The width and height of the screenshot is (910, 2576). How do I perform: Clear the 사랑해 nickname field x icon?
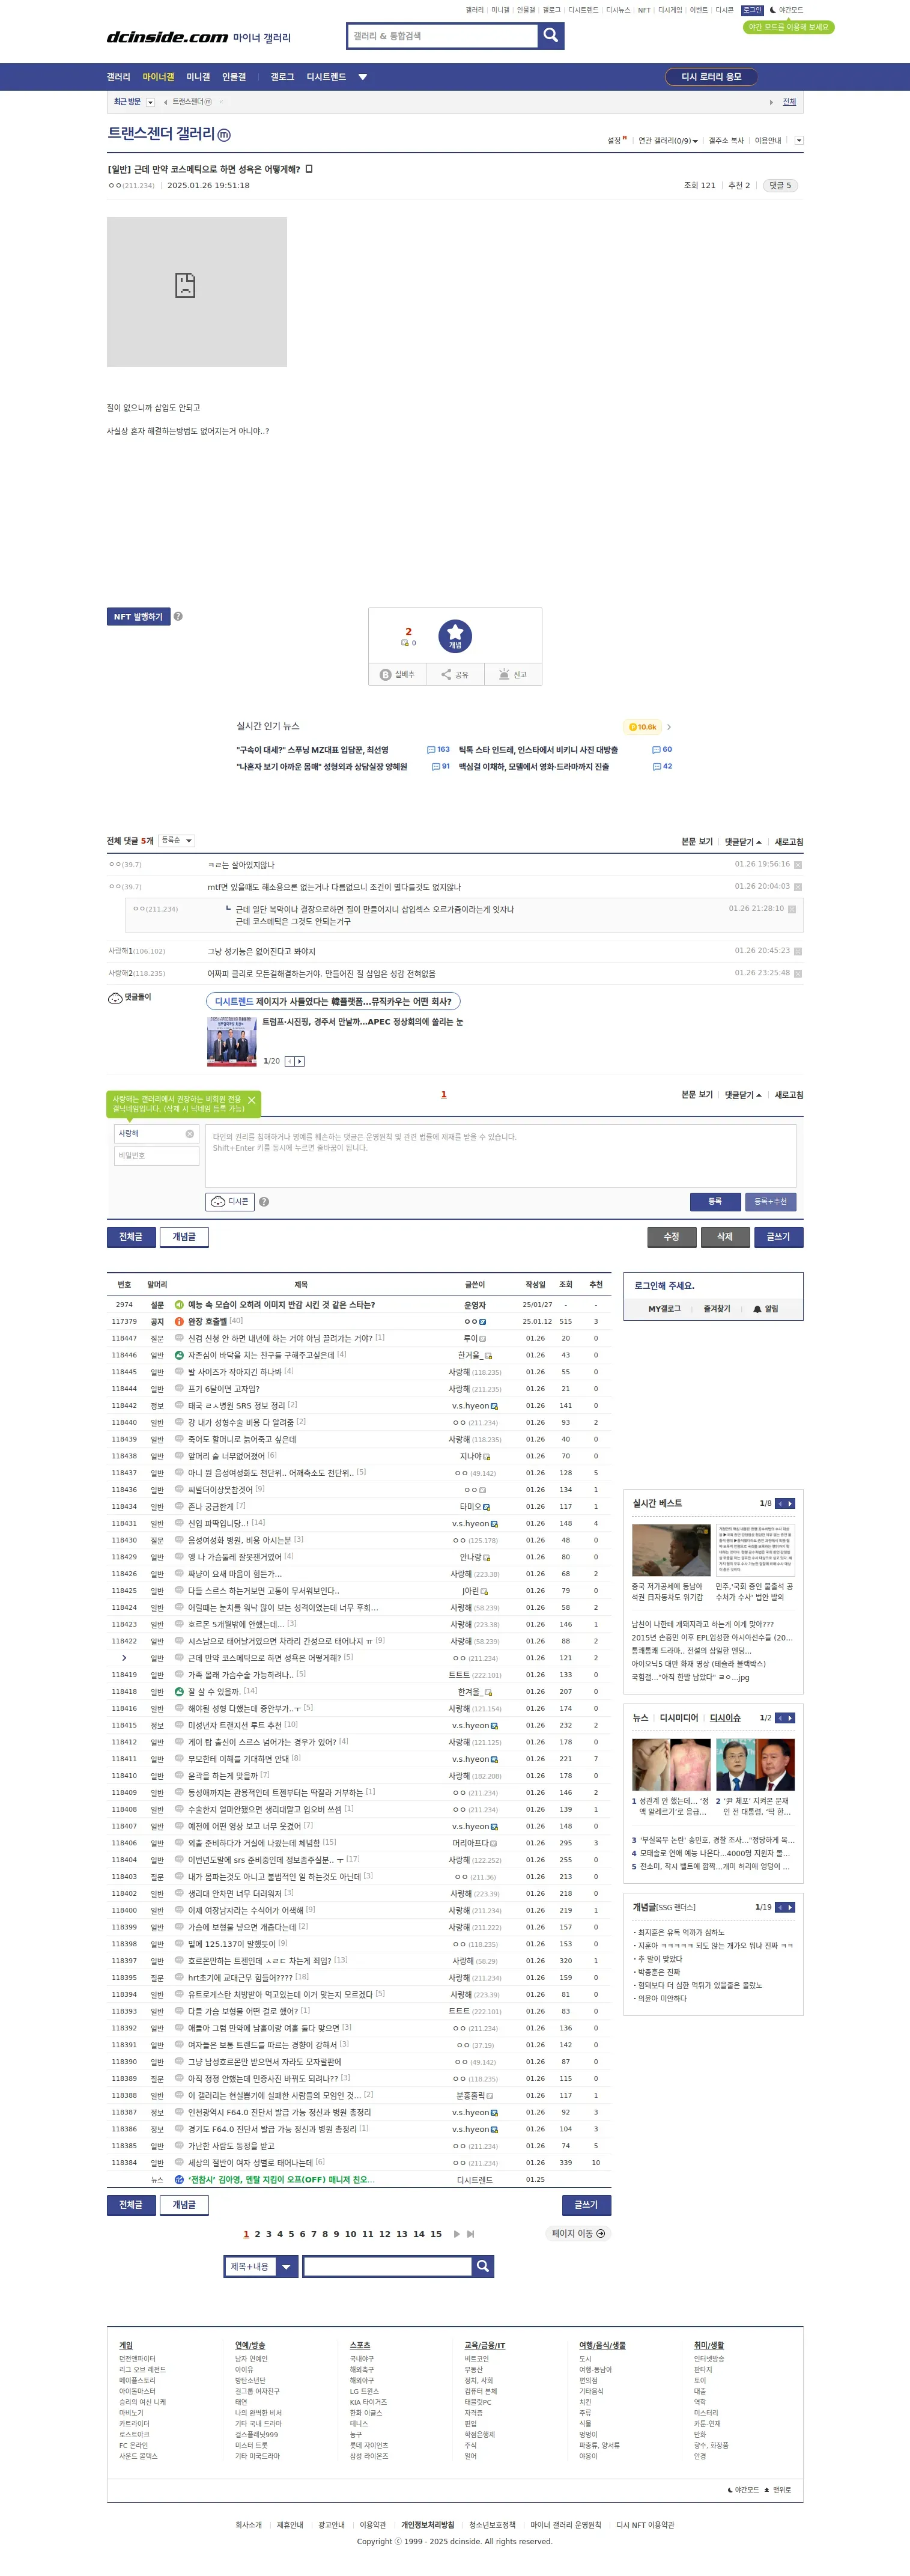point(190,1134)
